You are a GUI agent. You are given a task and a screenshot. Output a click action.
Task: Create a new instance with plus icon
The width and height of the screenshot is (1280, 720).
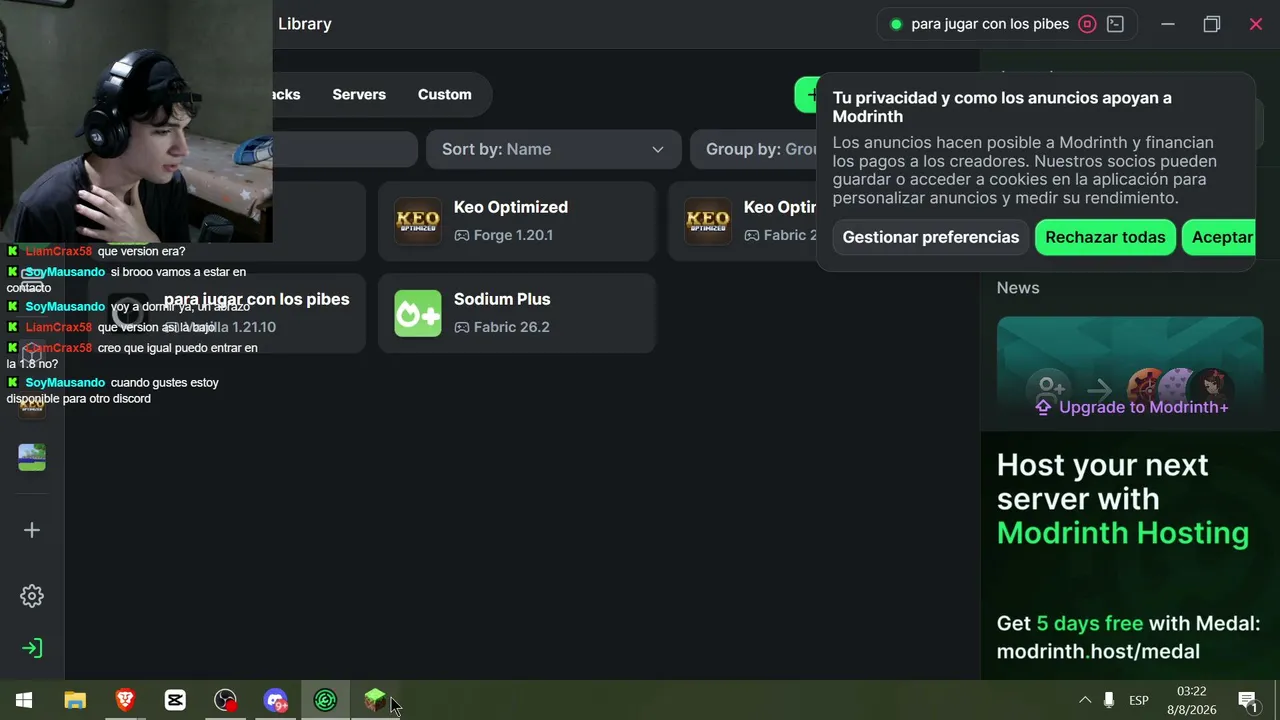[32, 530]
